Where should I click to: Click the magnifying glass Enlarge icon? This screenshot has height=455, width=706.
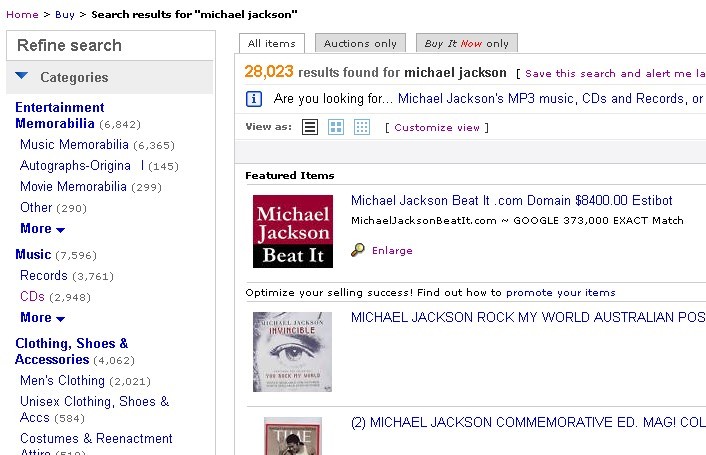coord(358,250)
